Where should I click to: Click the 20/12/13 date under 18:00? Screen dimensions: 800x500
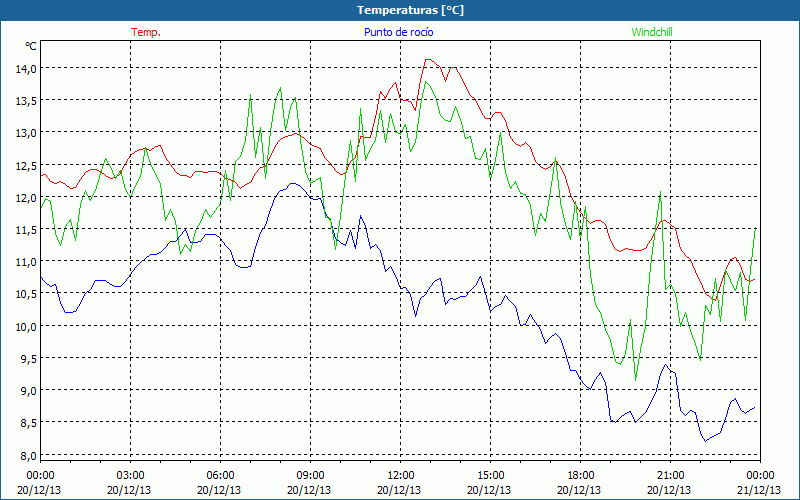point(579,490)
